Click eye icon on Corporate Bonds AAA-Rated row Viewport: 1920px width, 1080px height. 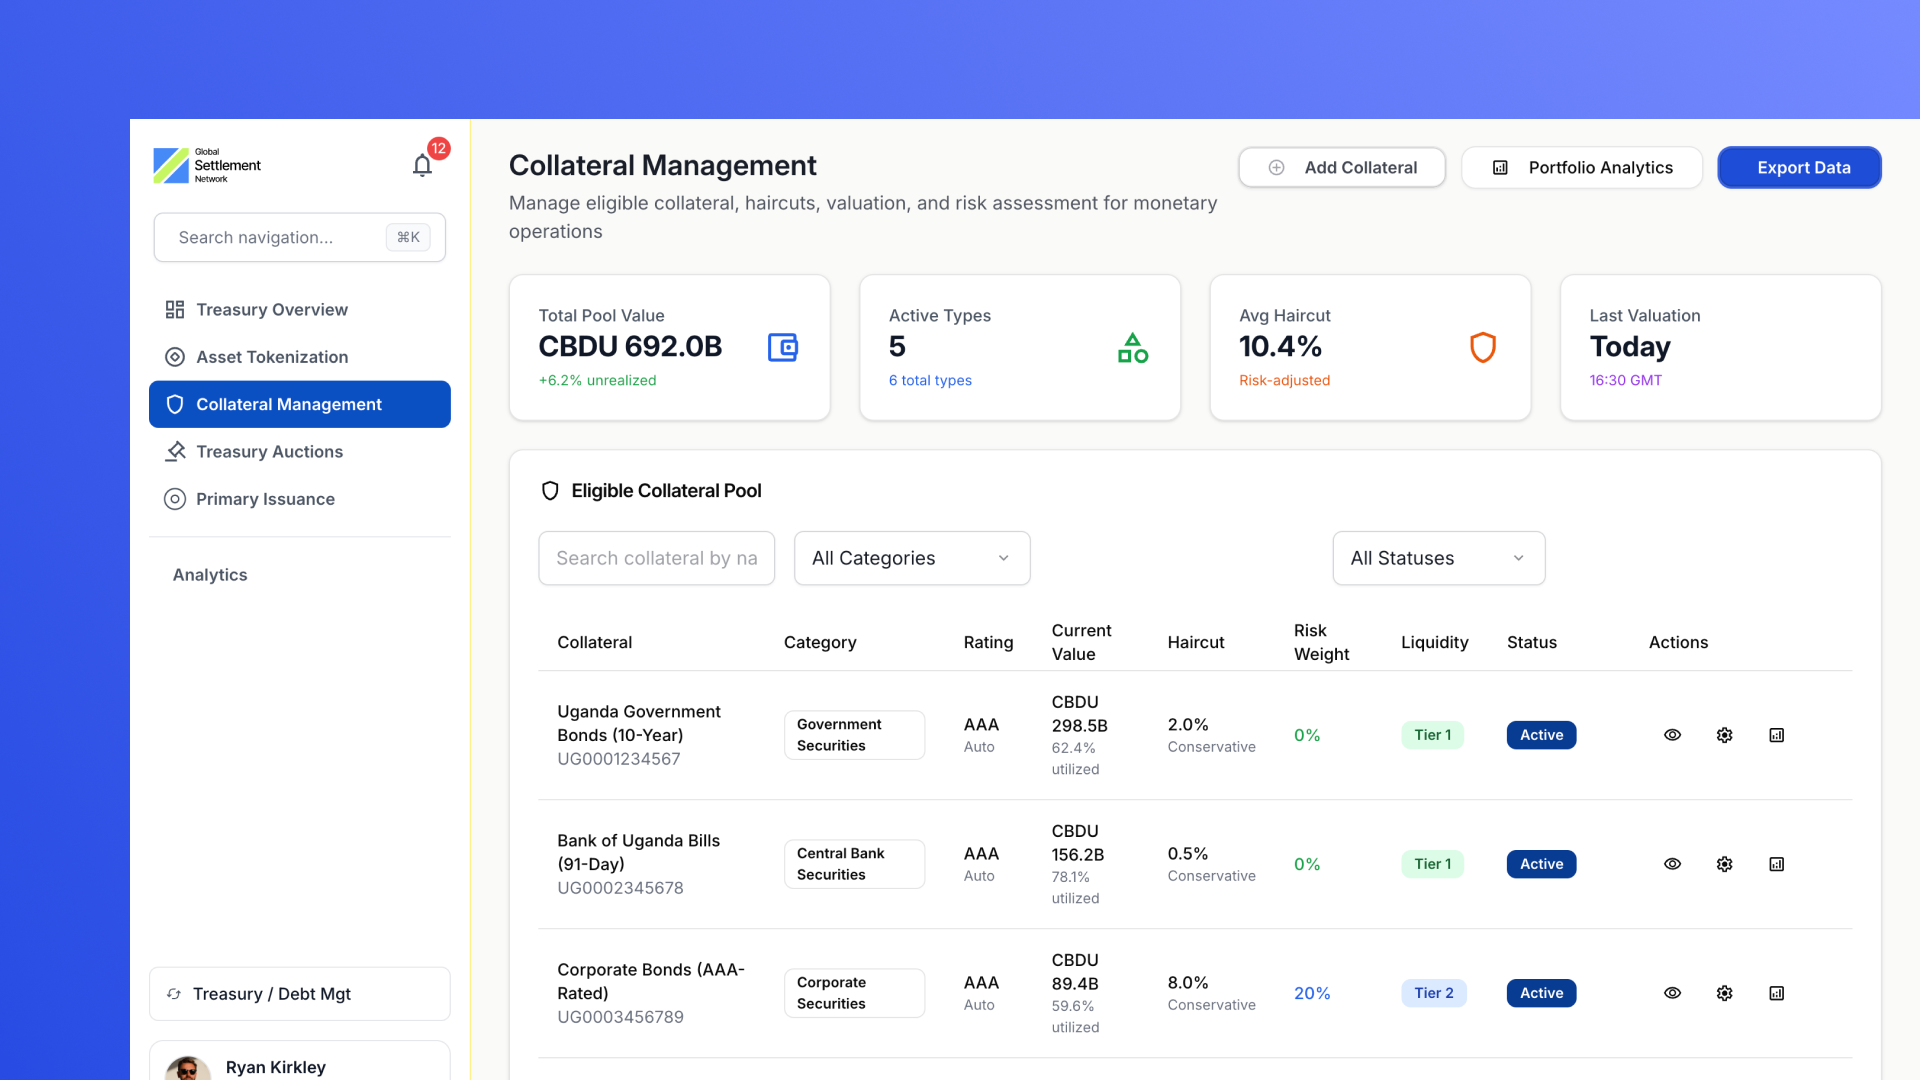[1672, 993]
